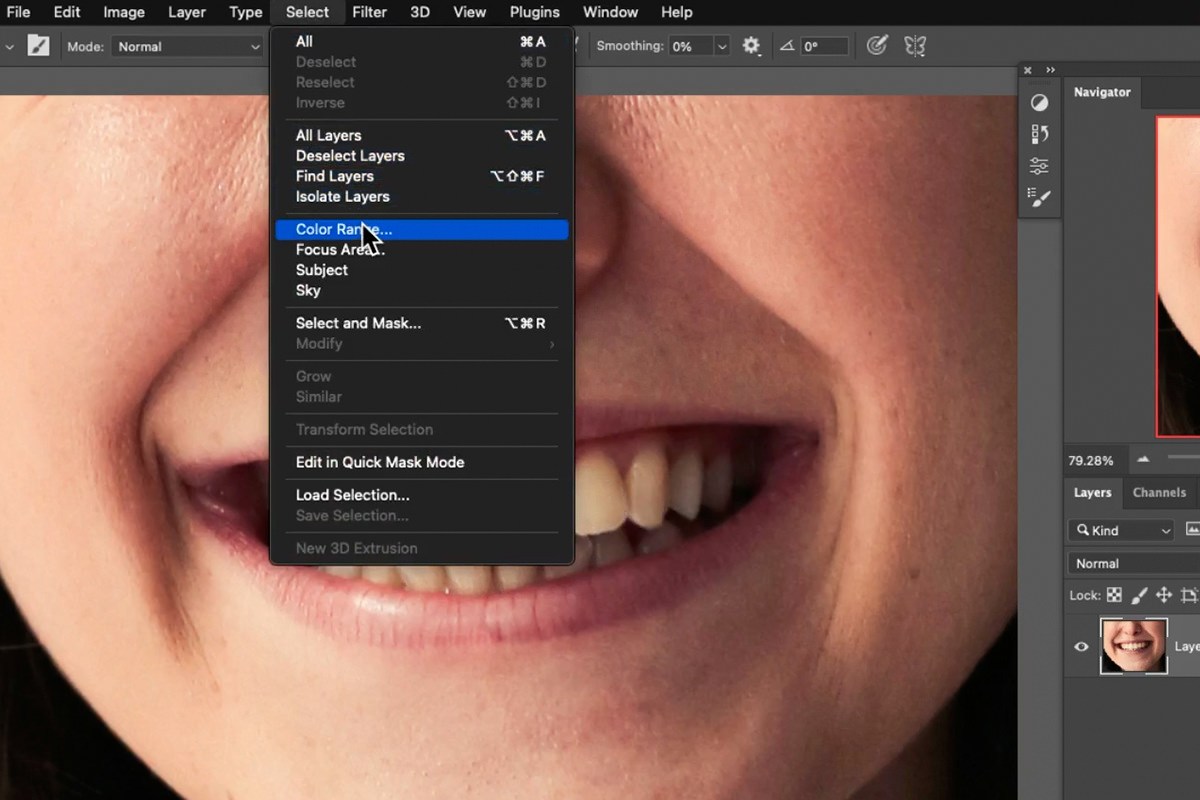Switch to the Navigator tab

point(1102,92)
